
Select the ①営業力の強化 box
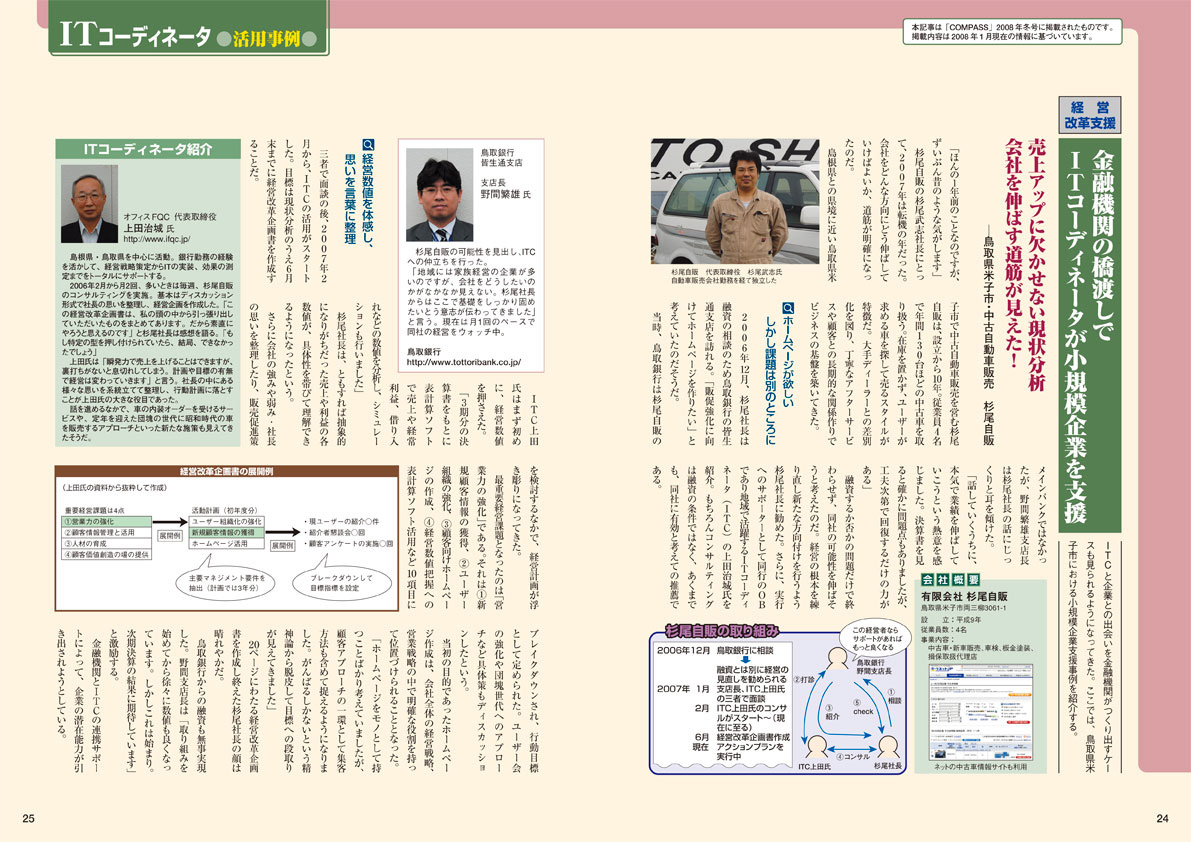[106, 522]
